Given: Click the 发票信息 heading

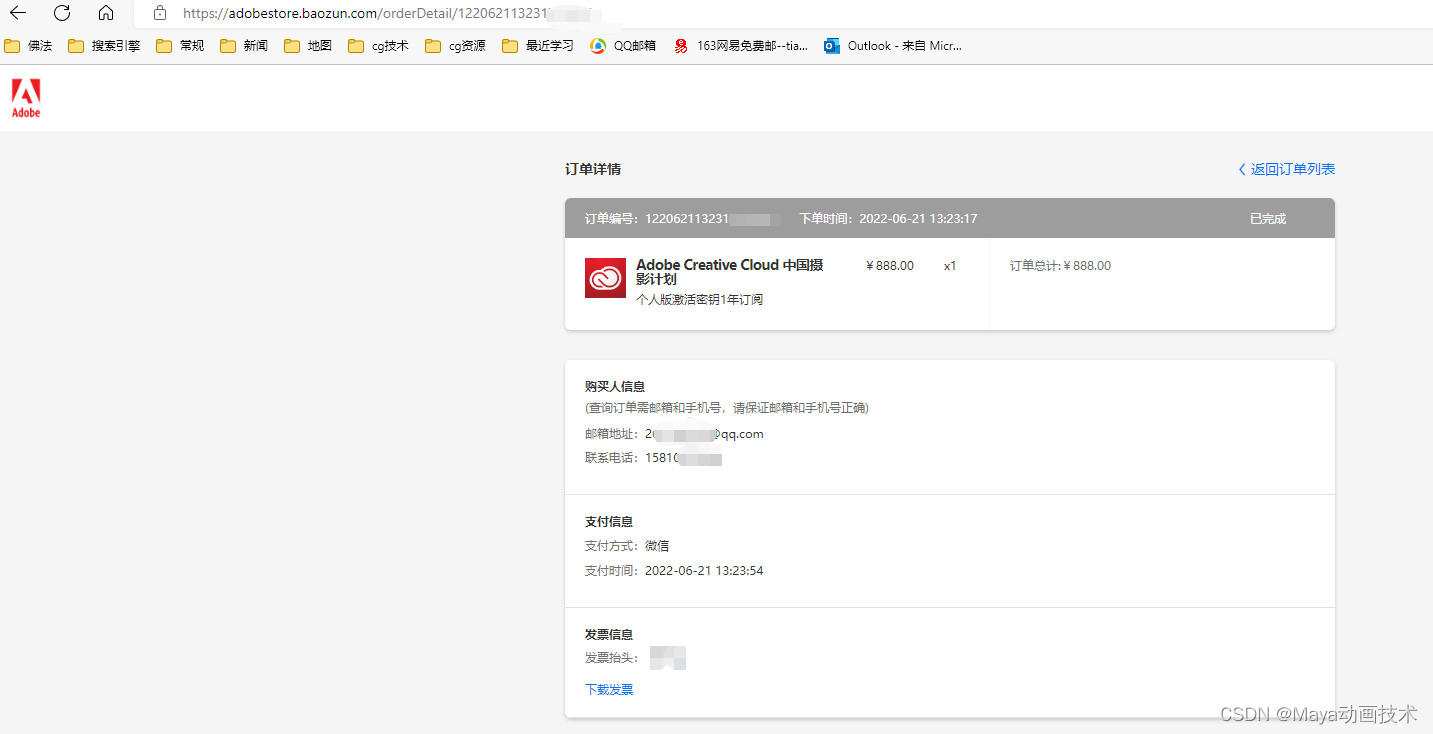Looking at the screenshot, I should (x=609, y=635).
